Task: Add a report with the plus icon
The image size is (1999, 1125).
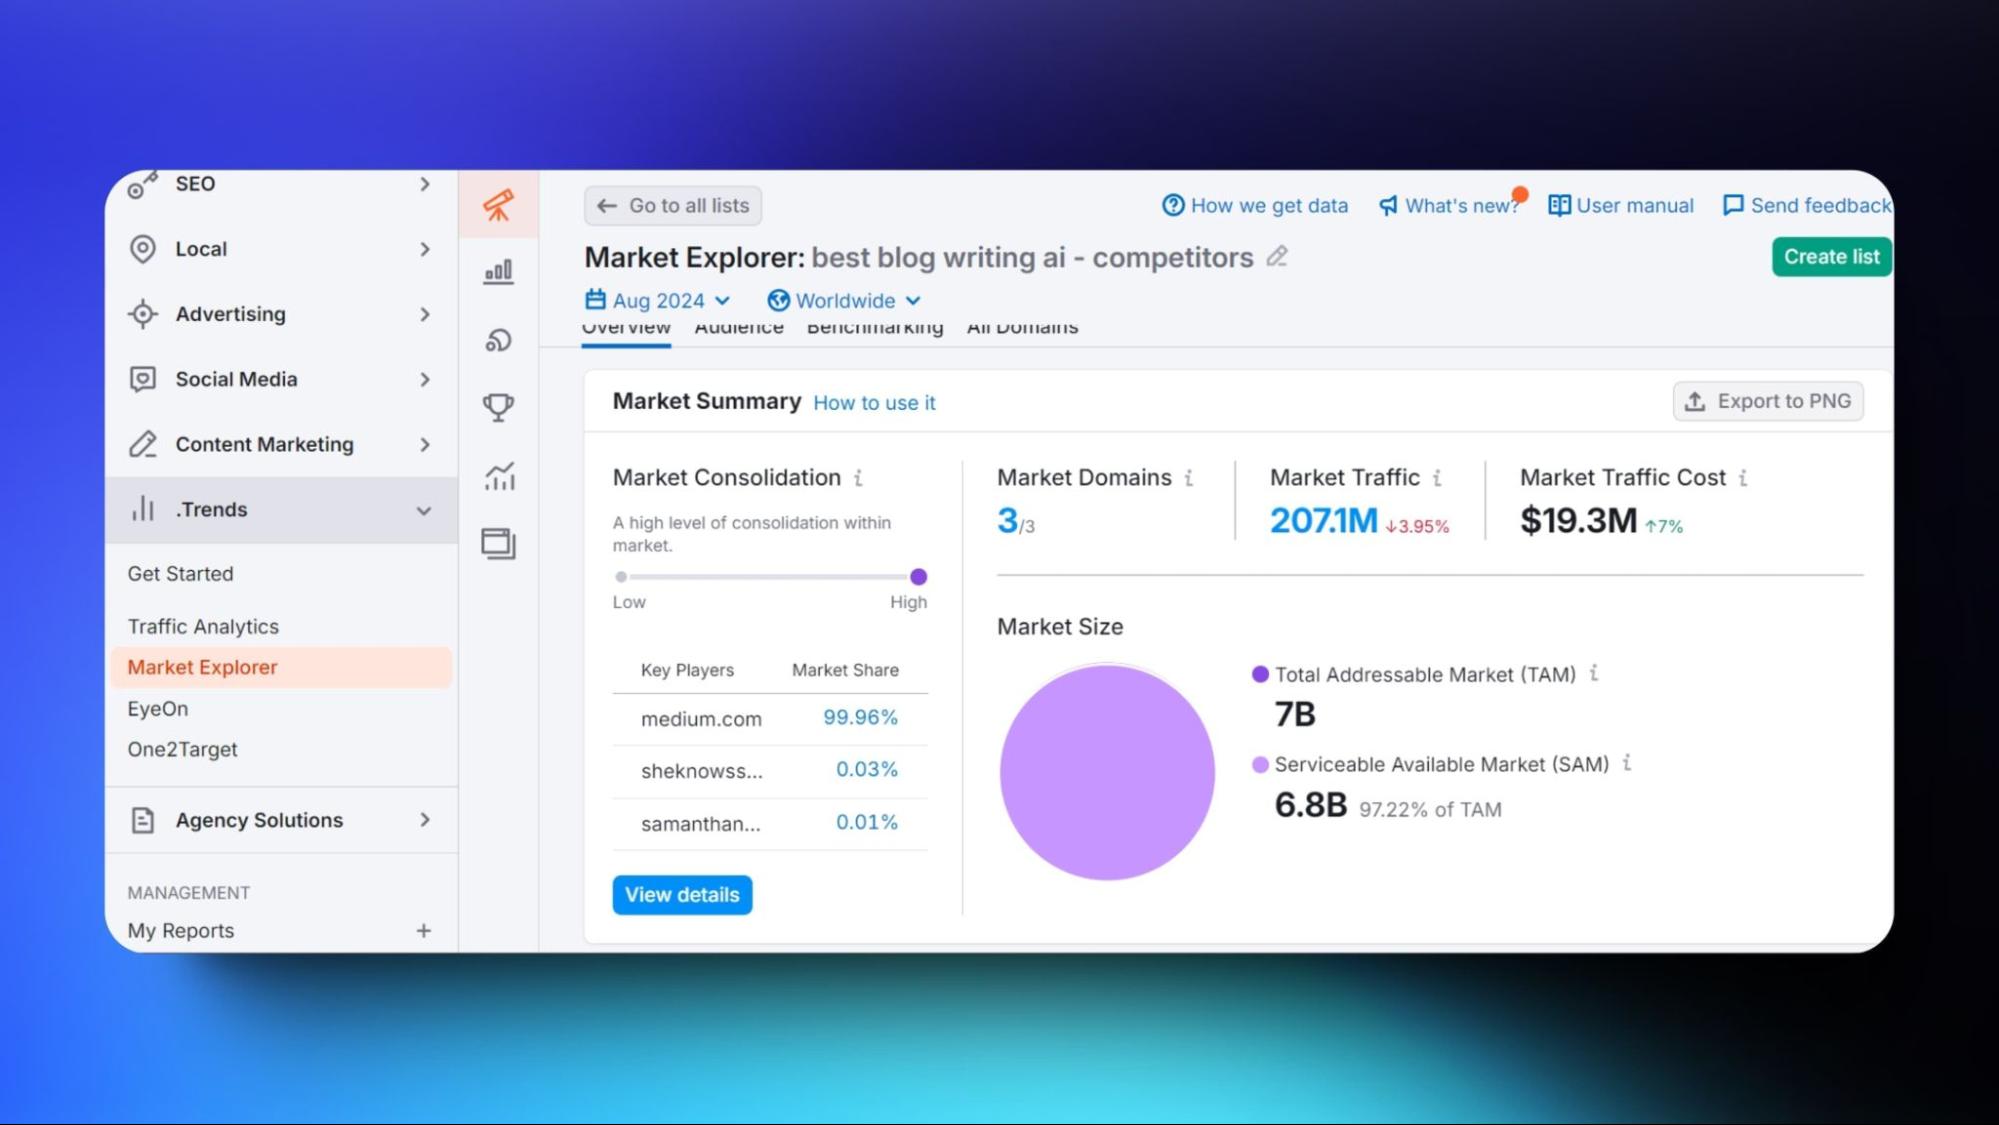Action: (x=424, y=931)
